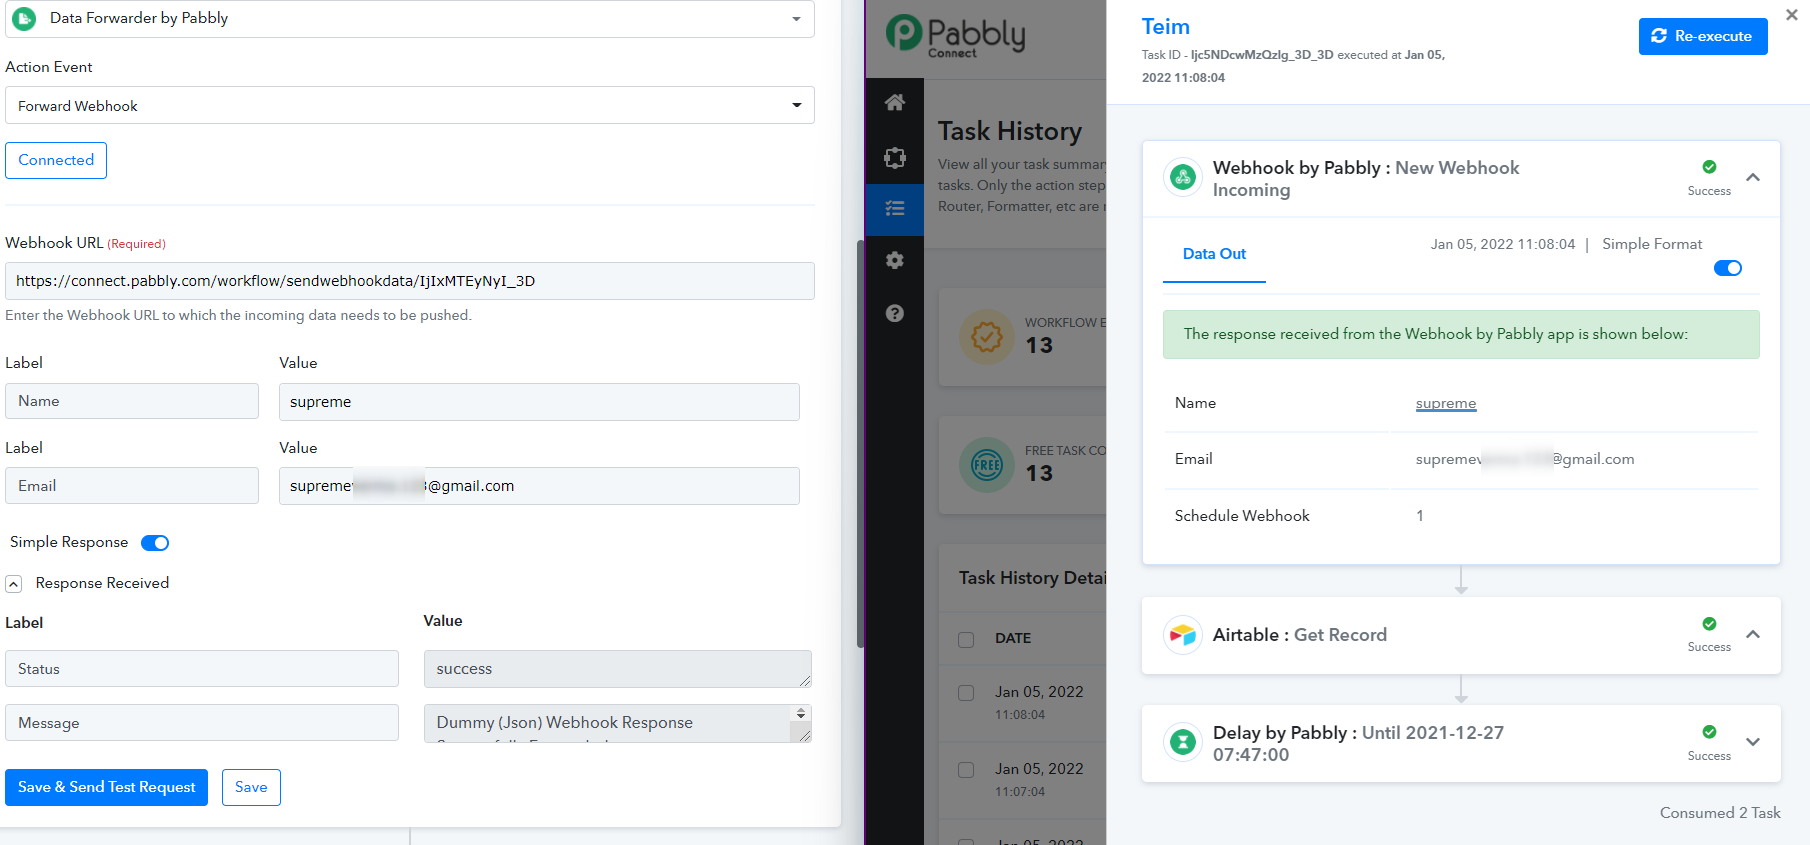1810x845 pixels.
Task: Open the supreme name link
Action: click(x=1446, y=403)
